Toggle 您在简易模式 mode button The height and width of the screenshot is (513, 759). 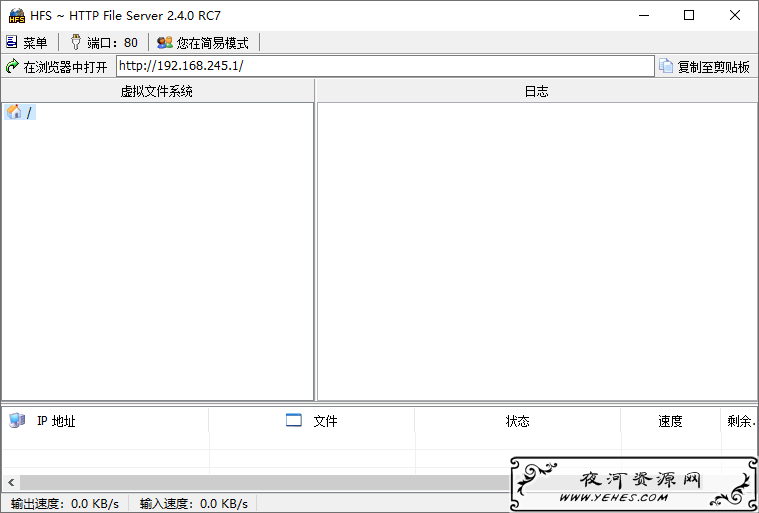pos(203,43)
